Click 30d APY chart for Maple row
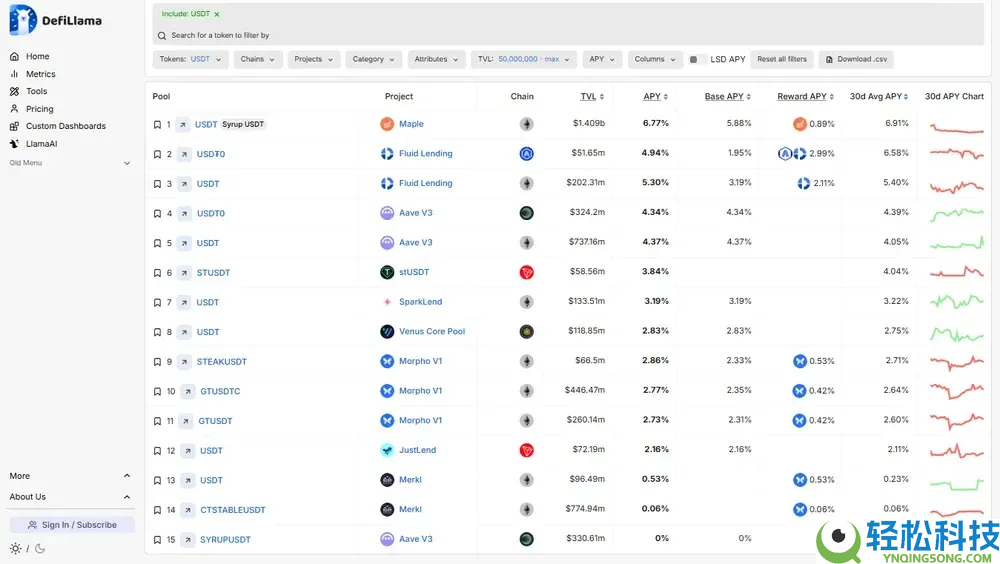Screen dimensions: 1000x564 (956, 128)
